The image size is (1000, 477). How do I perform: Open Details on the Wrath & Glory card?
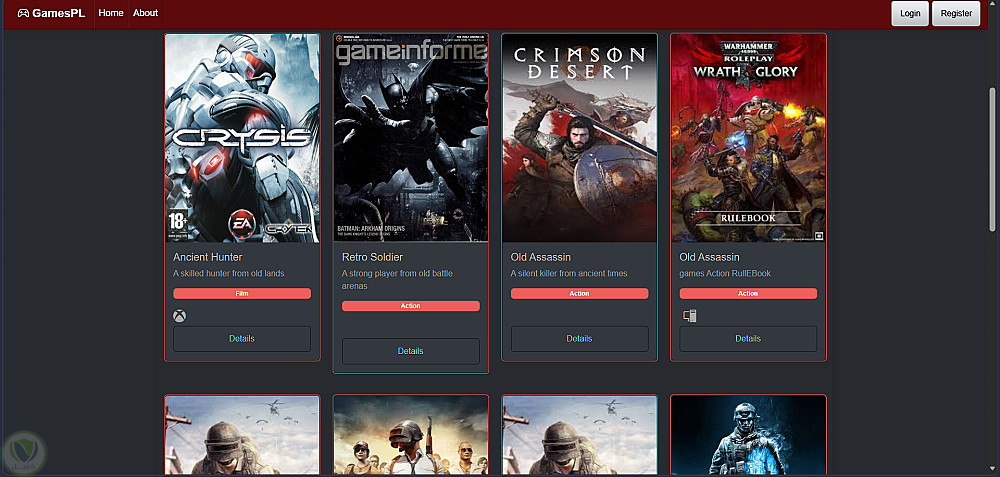pyautogui.click(x=748, y=339)
